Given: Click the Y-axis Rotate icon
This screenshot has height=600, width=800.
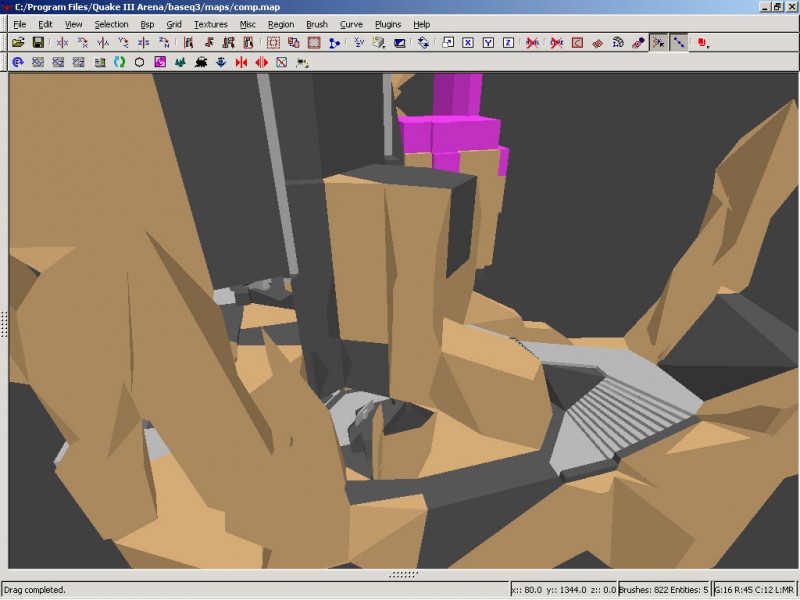Looking at the screenshot, I should (123, 43).
